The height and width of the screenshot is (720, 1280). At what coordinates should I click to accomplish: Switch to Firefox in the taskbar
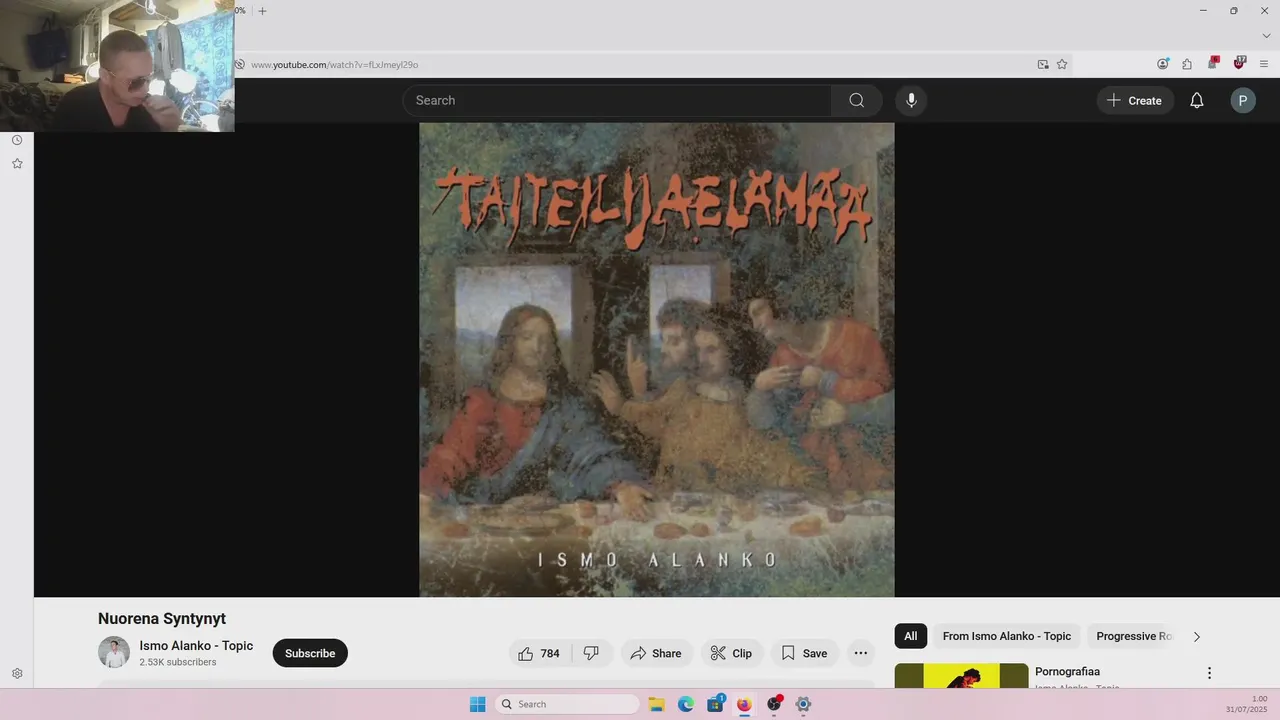point(744,704)
